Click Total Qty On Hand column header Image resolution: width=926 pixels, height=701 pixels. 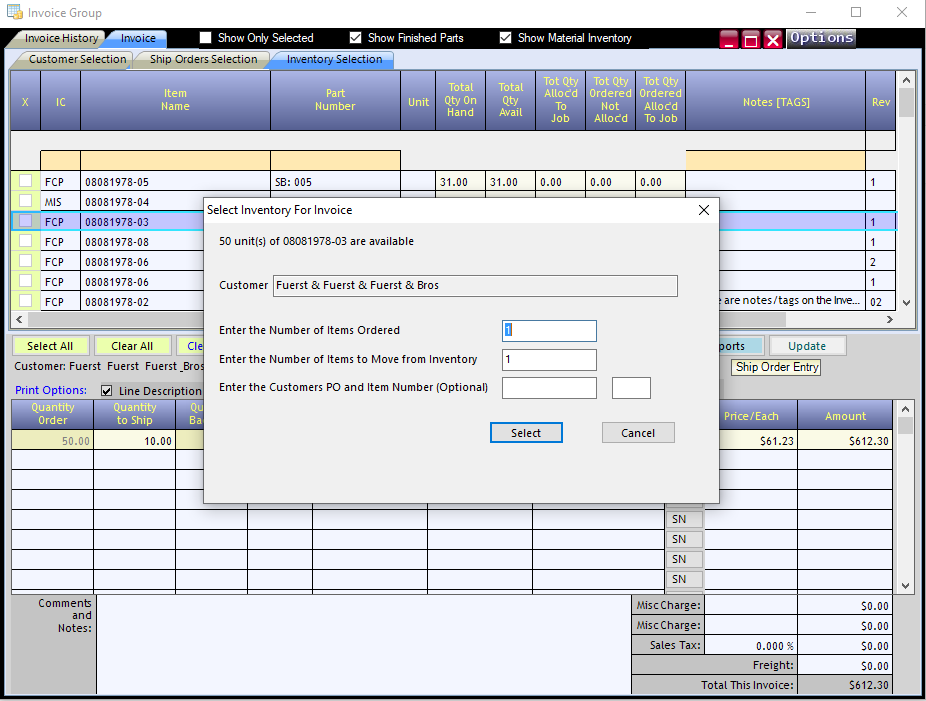(461, 100)
